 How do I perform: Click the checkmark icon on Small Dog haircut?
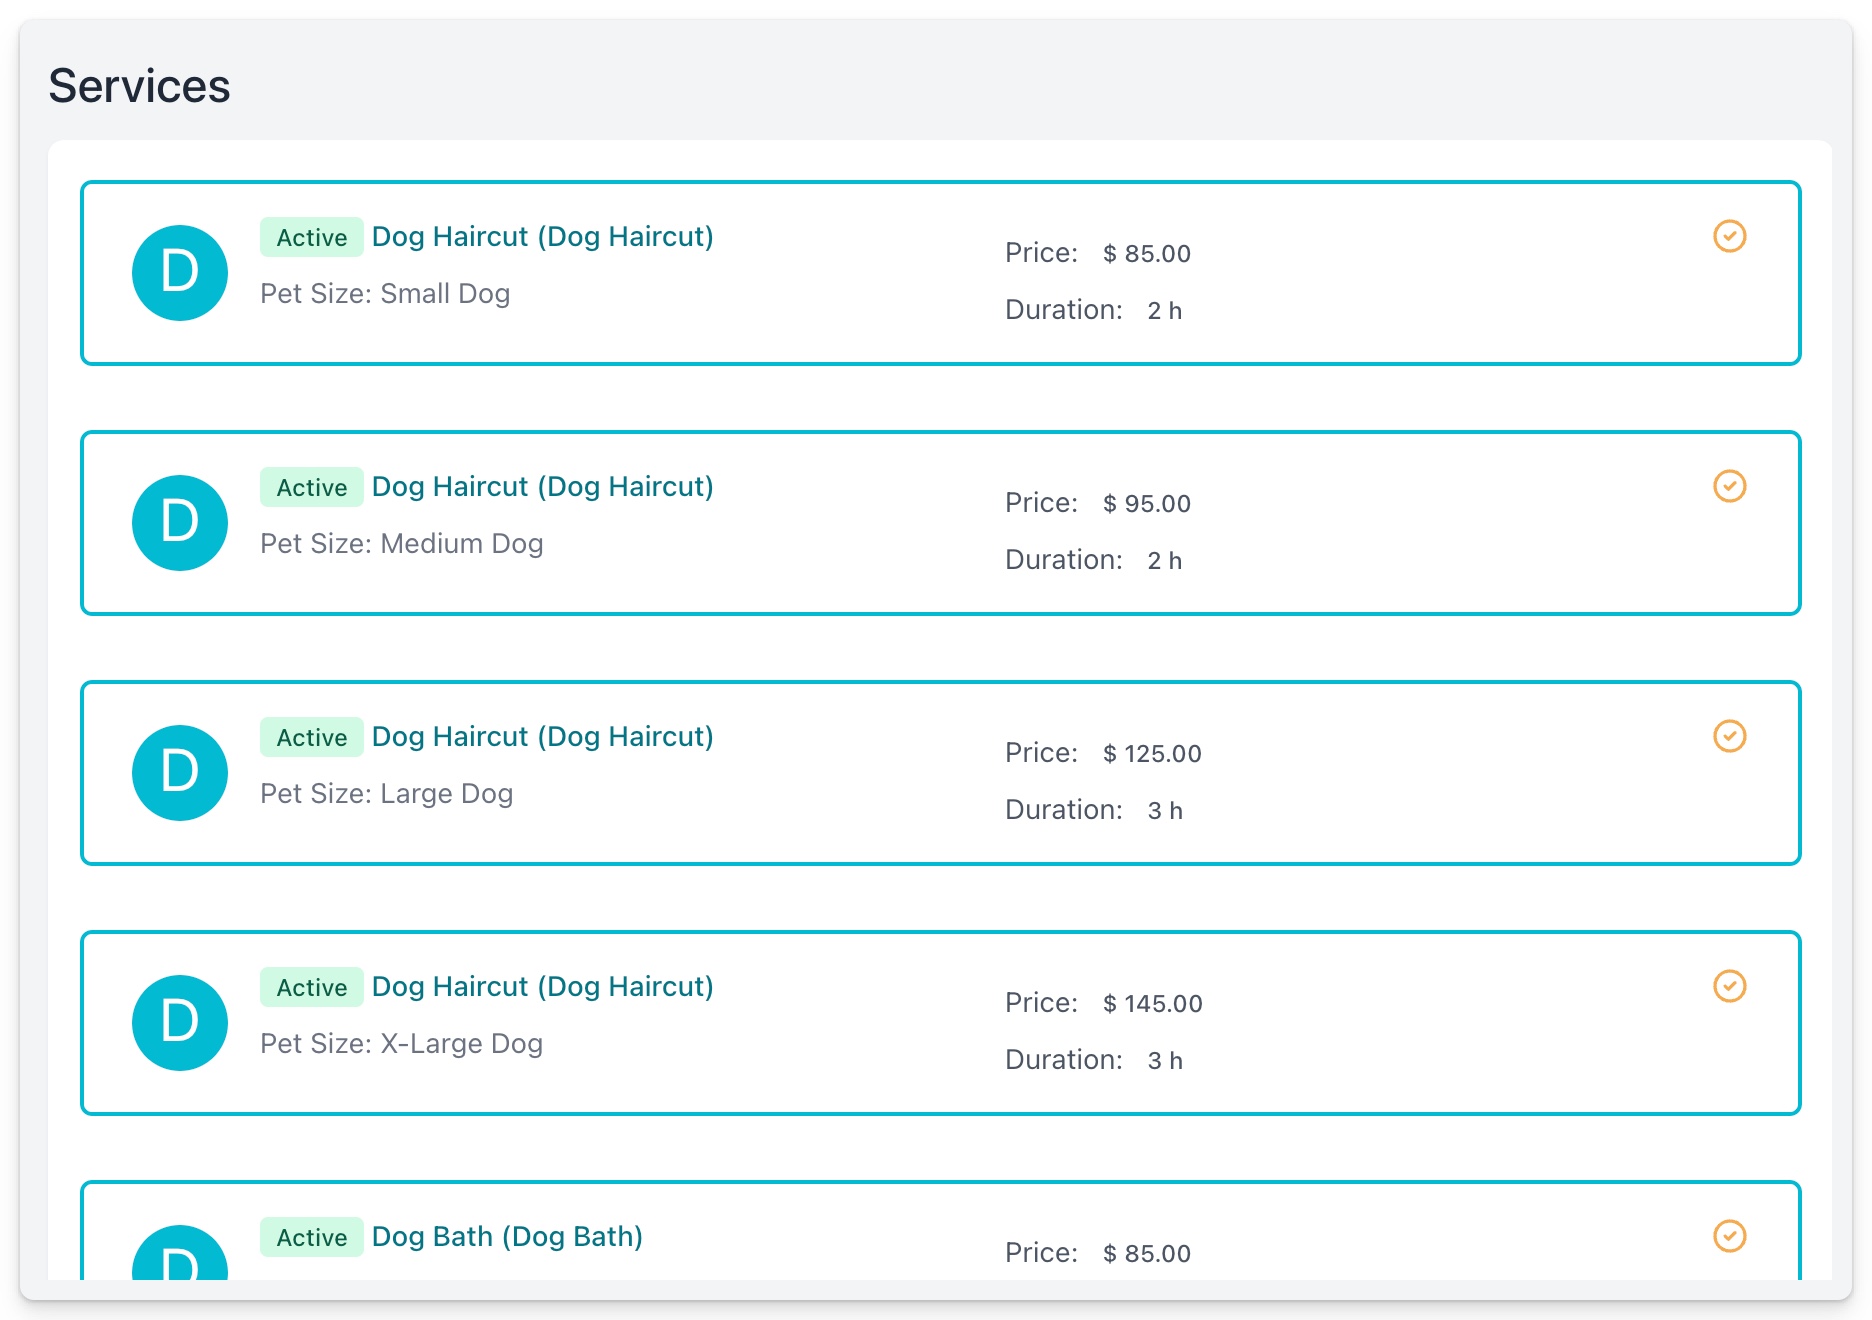pyautogui.click(x=1729, y=236)
